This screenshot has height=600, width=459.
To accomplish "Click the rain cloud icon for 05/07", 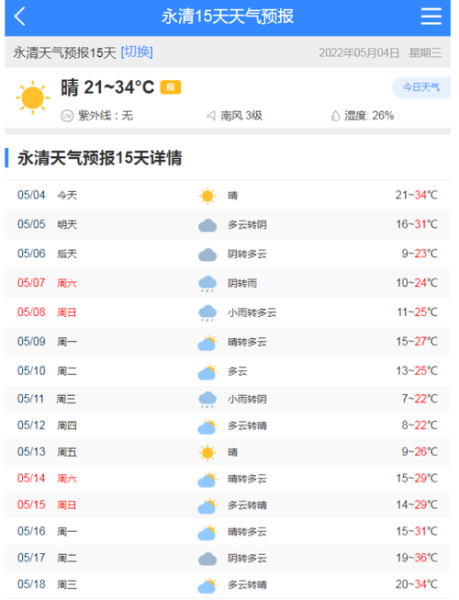I will pos(207,284).
